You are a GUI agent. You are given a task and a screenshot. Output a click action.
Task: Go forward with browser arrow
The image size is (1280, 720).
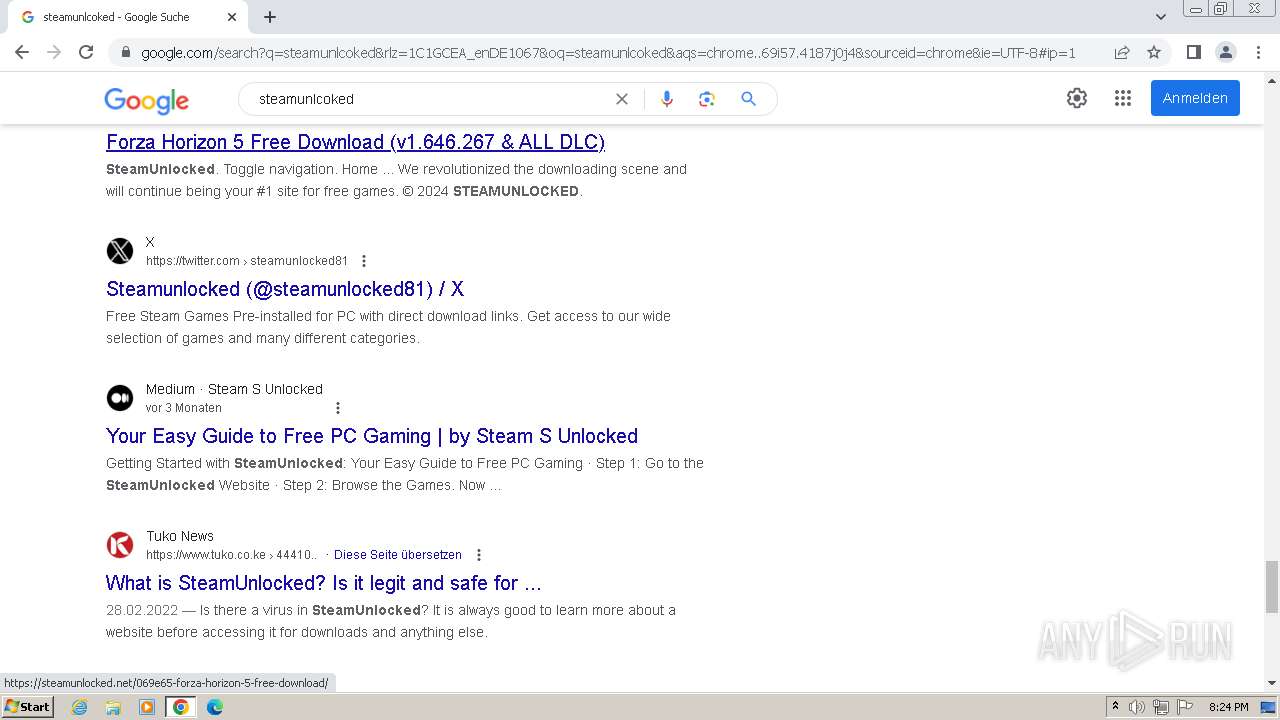click(x=54, y=52)
